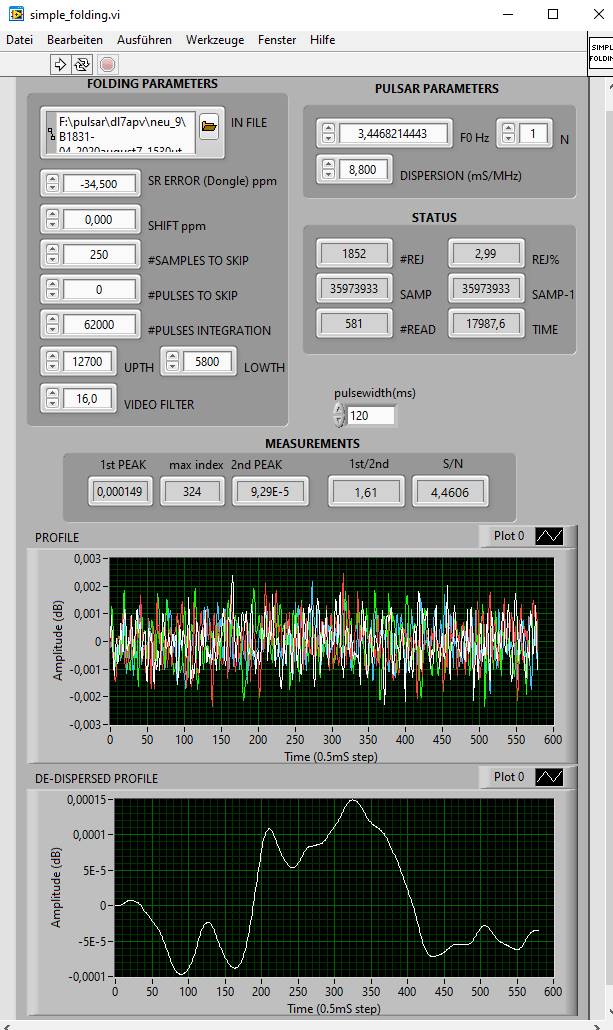This screenshot has width=613, height=1030.
Task: Click the #SAMPLES TO SKIP field 250
Action: [x=99, y=254]
